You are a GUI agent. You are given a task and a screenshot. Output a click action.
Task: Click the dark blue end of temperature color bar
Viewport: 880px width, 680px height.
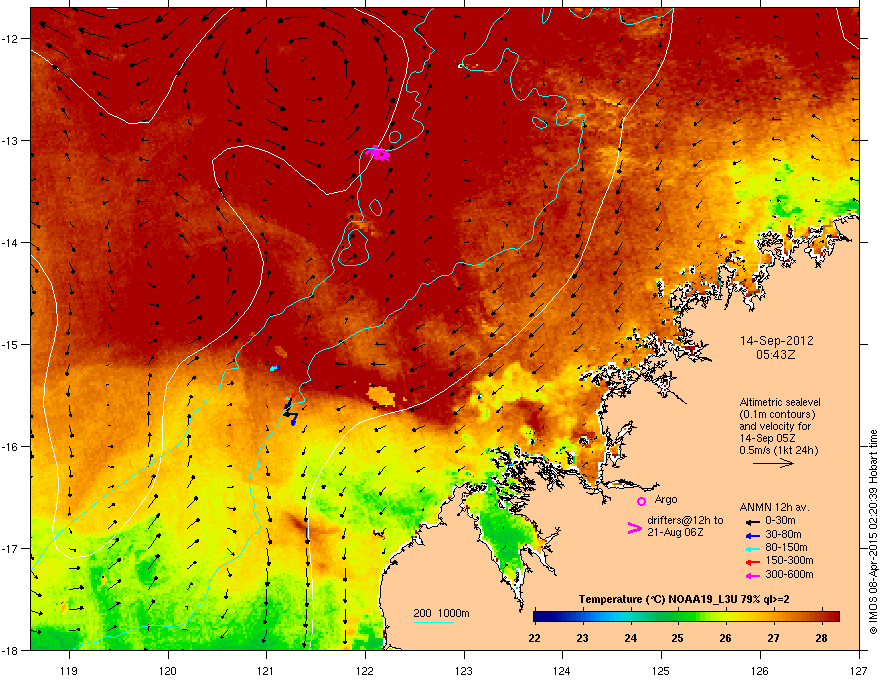(540, 616)
